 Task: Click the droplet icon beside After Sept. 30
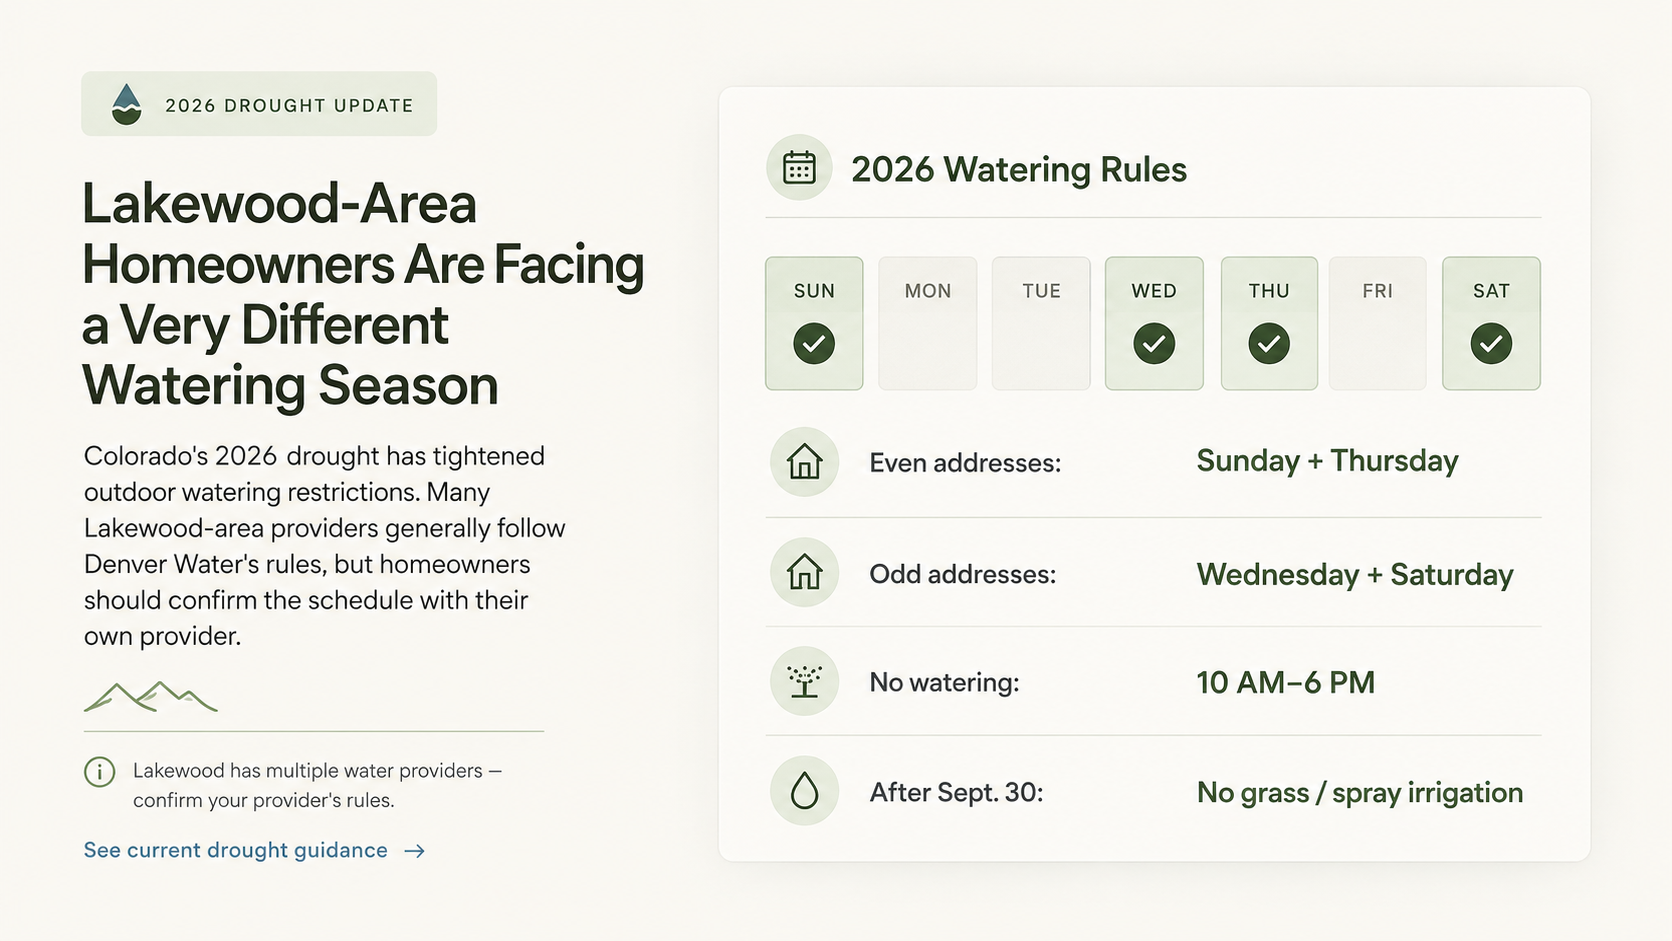click(804, 792)
